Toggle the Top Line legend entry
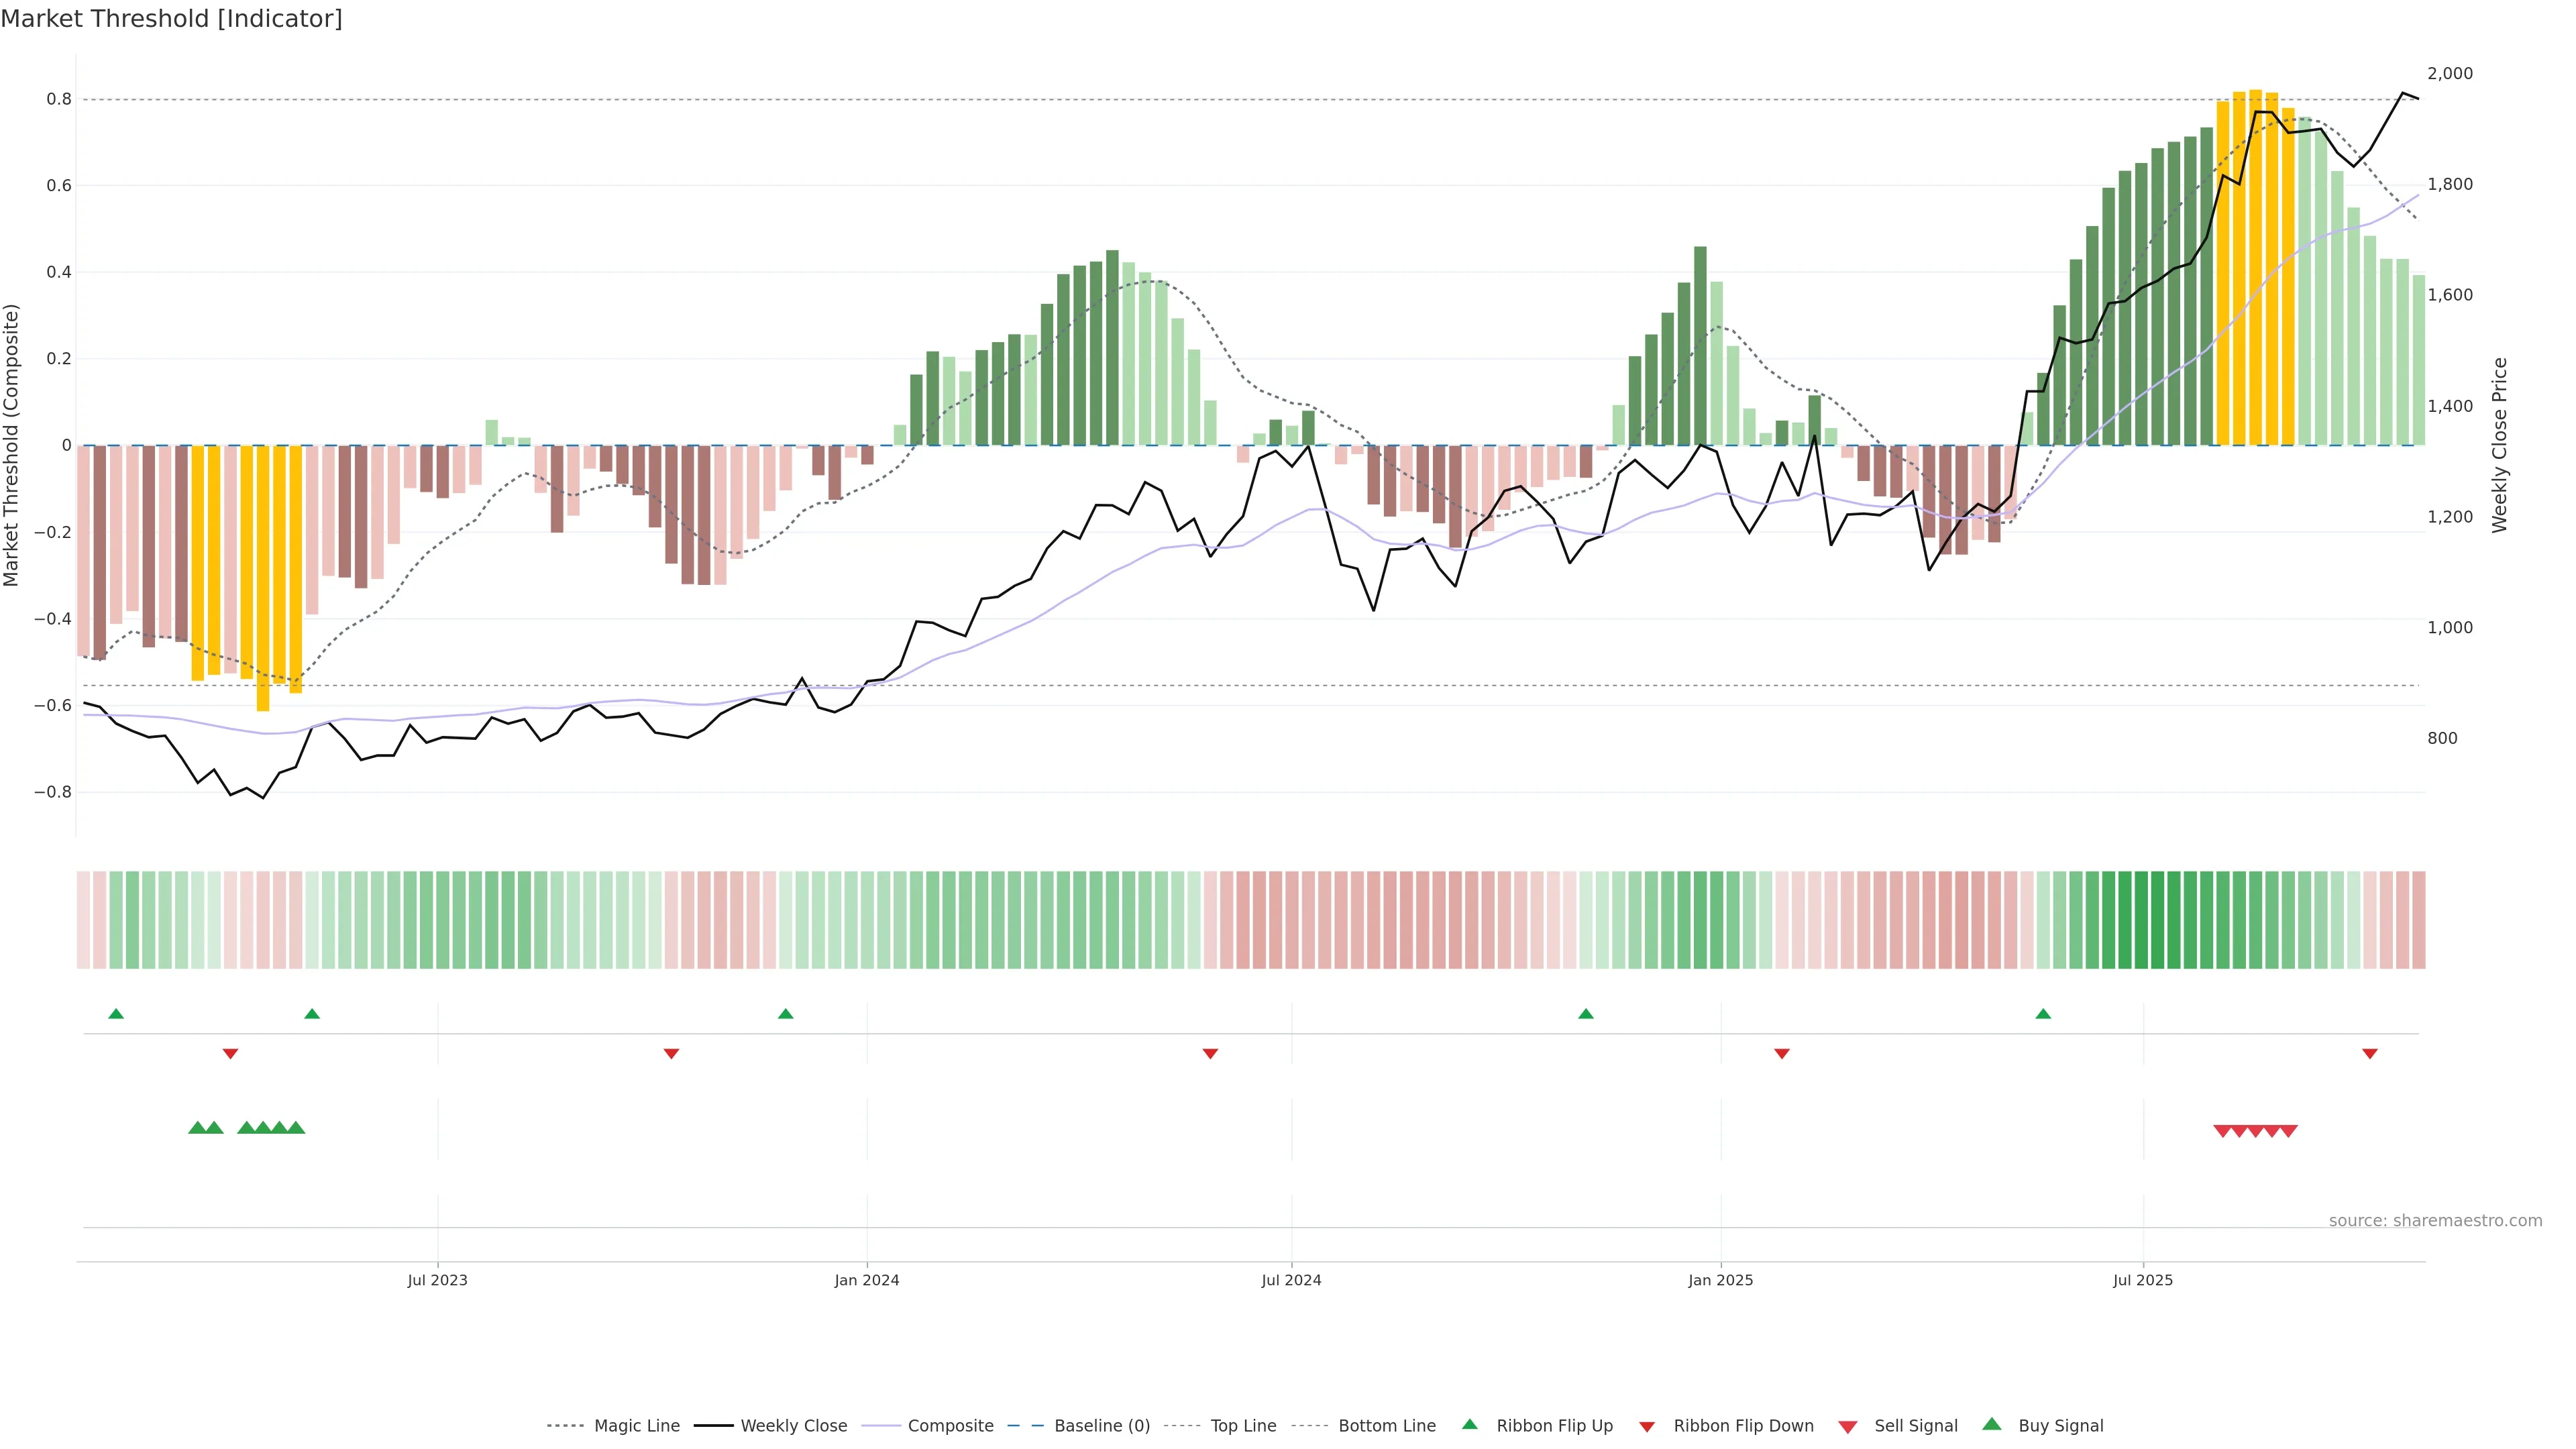 1243,1426
